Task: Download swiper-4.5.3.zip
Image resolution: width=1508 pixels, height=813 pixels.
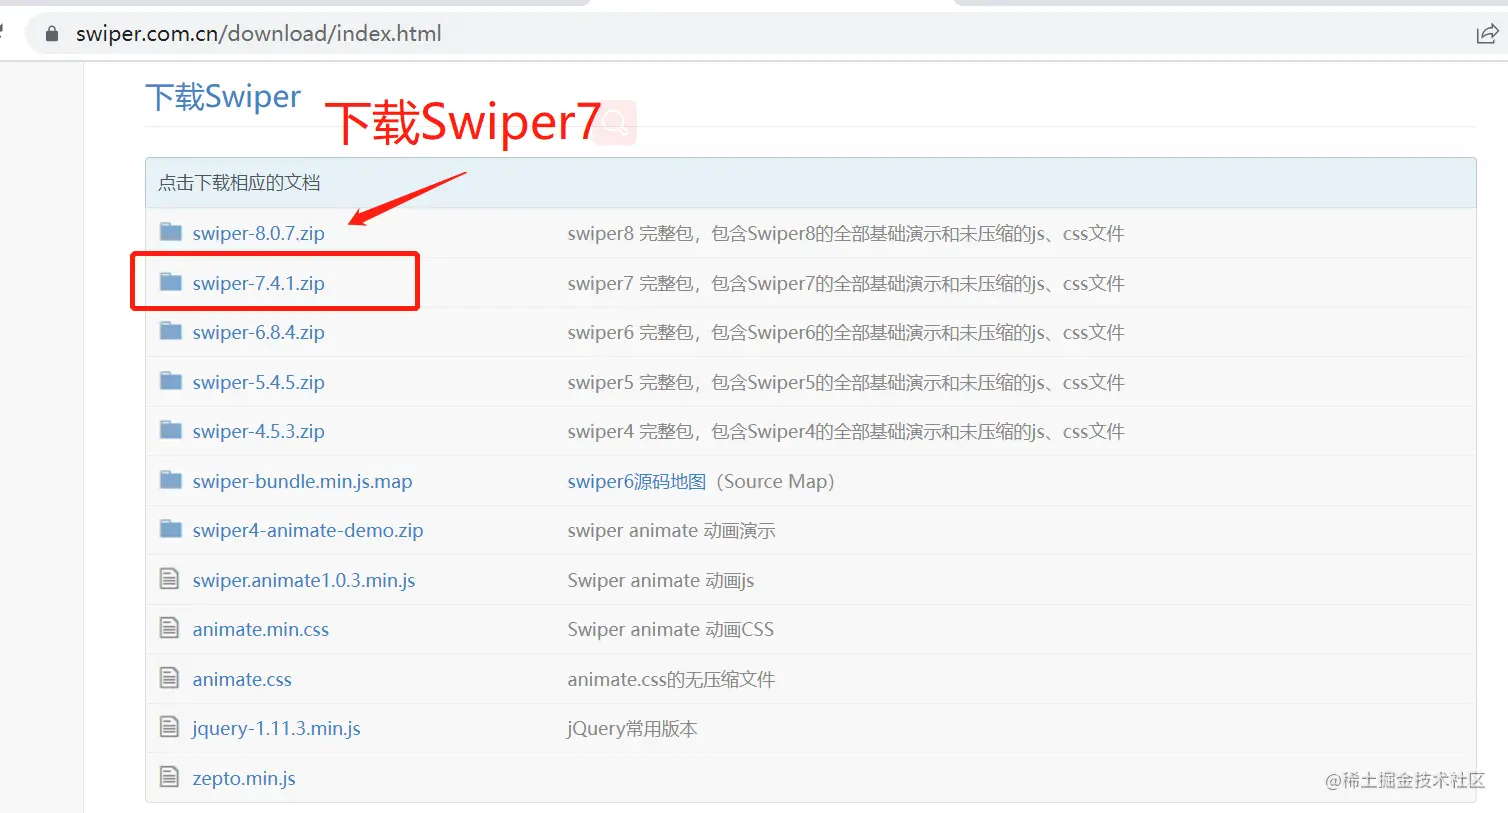Action: 258,431
